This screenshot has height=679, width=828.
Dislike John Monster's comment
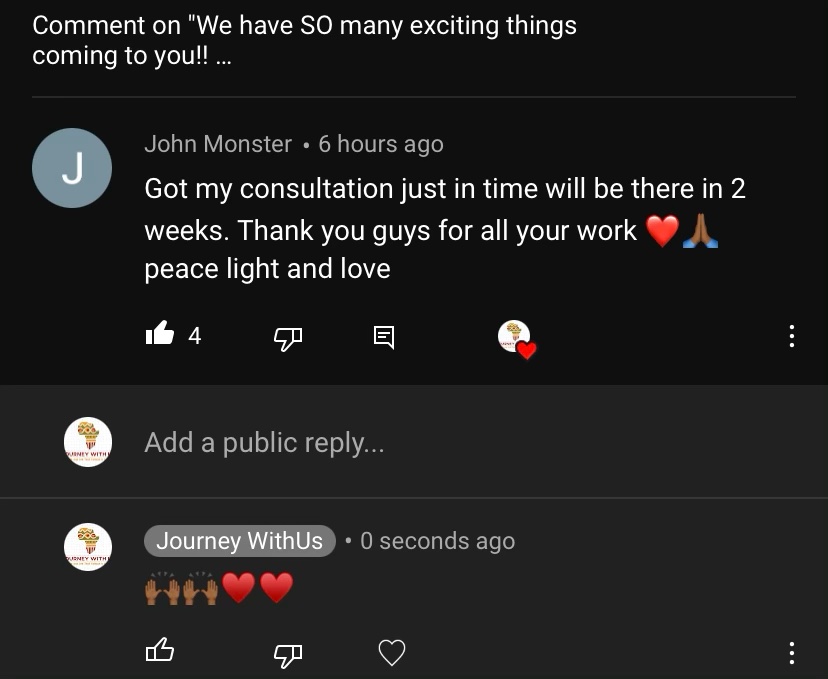[x=288, y=338]
